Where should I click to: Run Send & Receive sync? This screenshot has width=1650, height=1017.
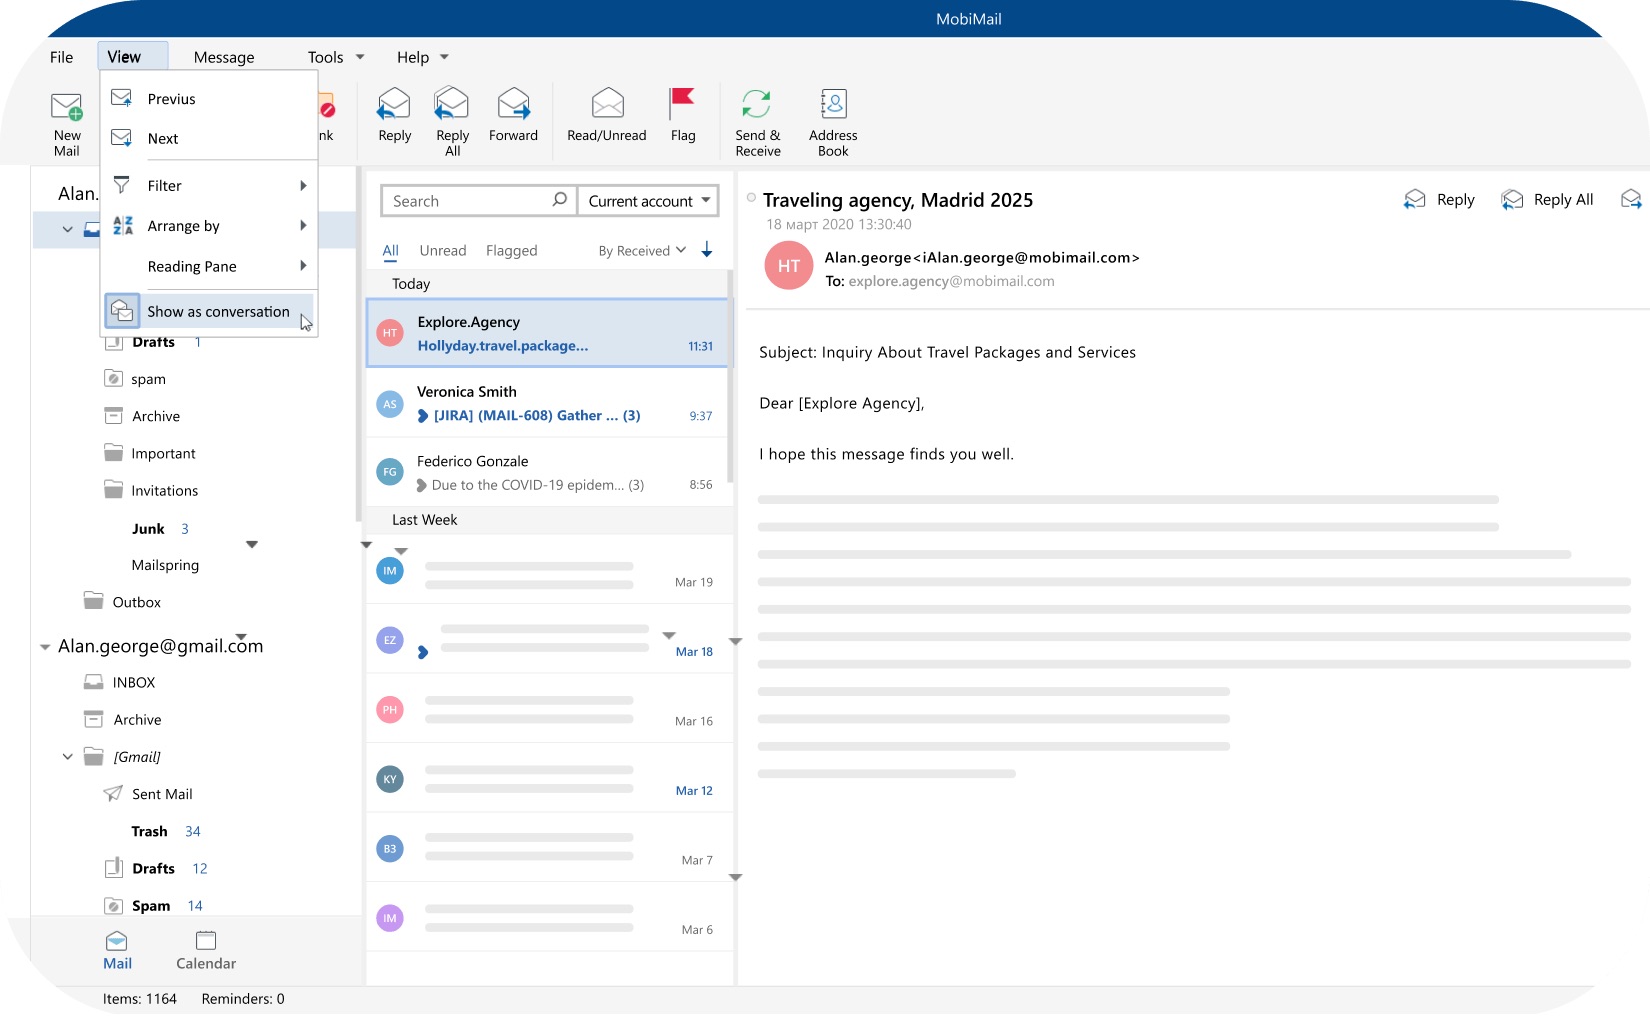click(x=757, y=105)
